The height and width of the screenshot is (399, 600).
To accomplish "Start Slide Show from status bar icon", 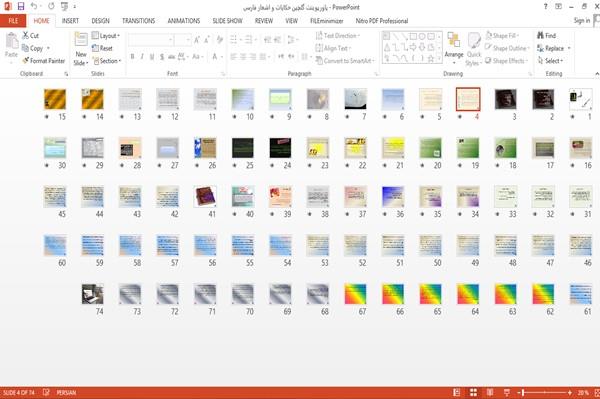I will (507, 392).
